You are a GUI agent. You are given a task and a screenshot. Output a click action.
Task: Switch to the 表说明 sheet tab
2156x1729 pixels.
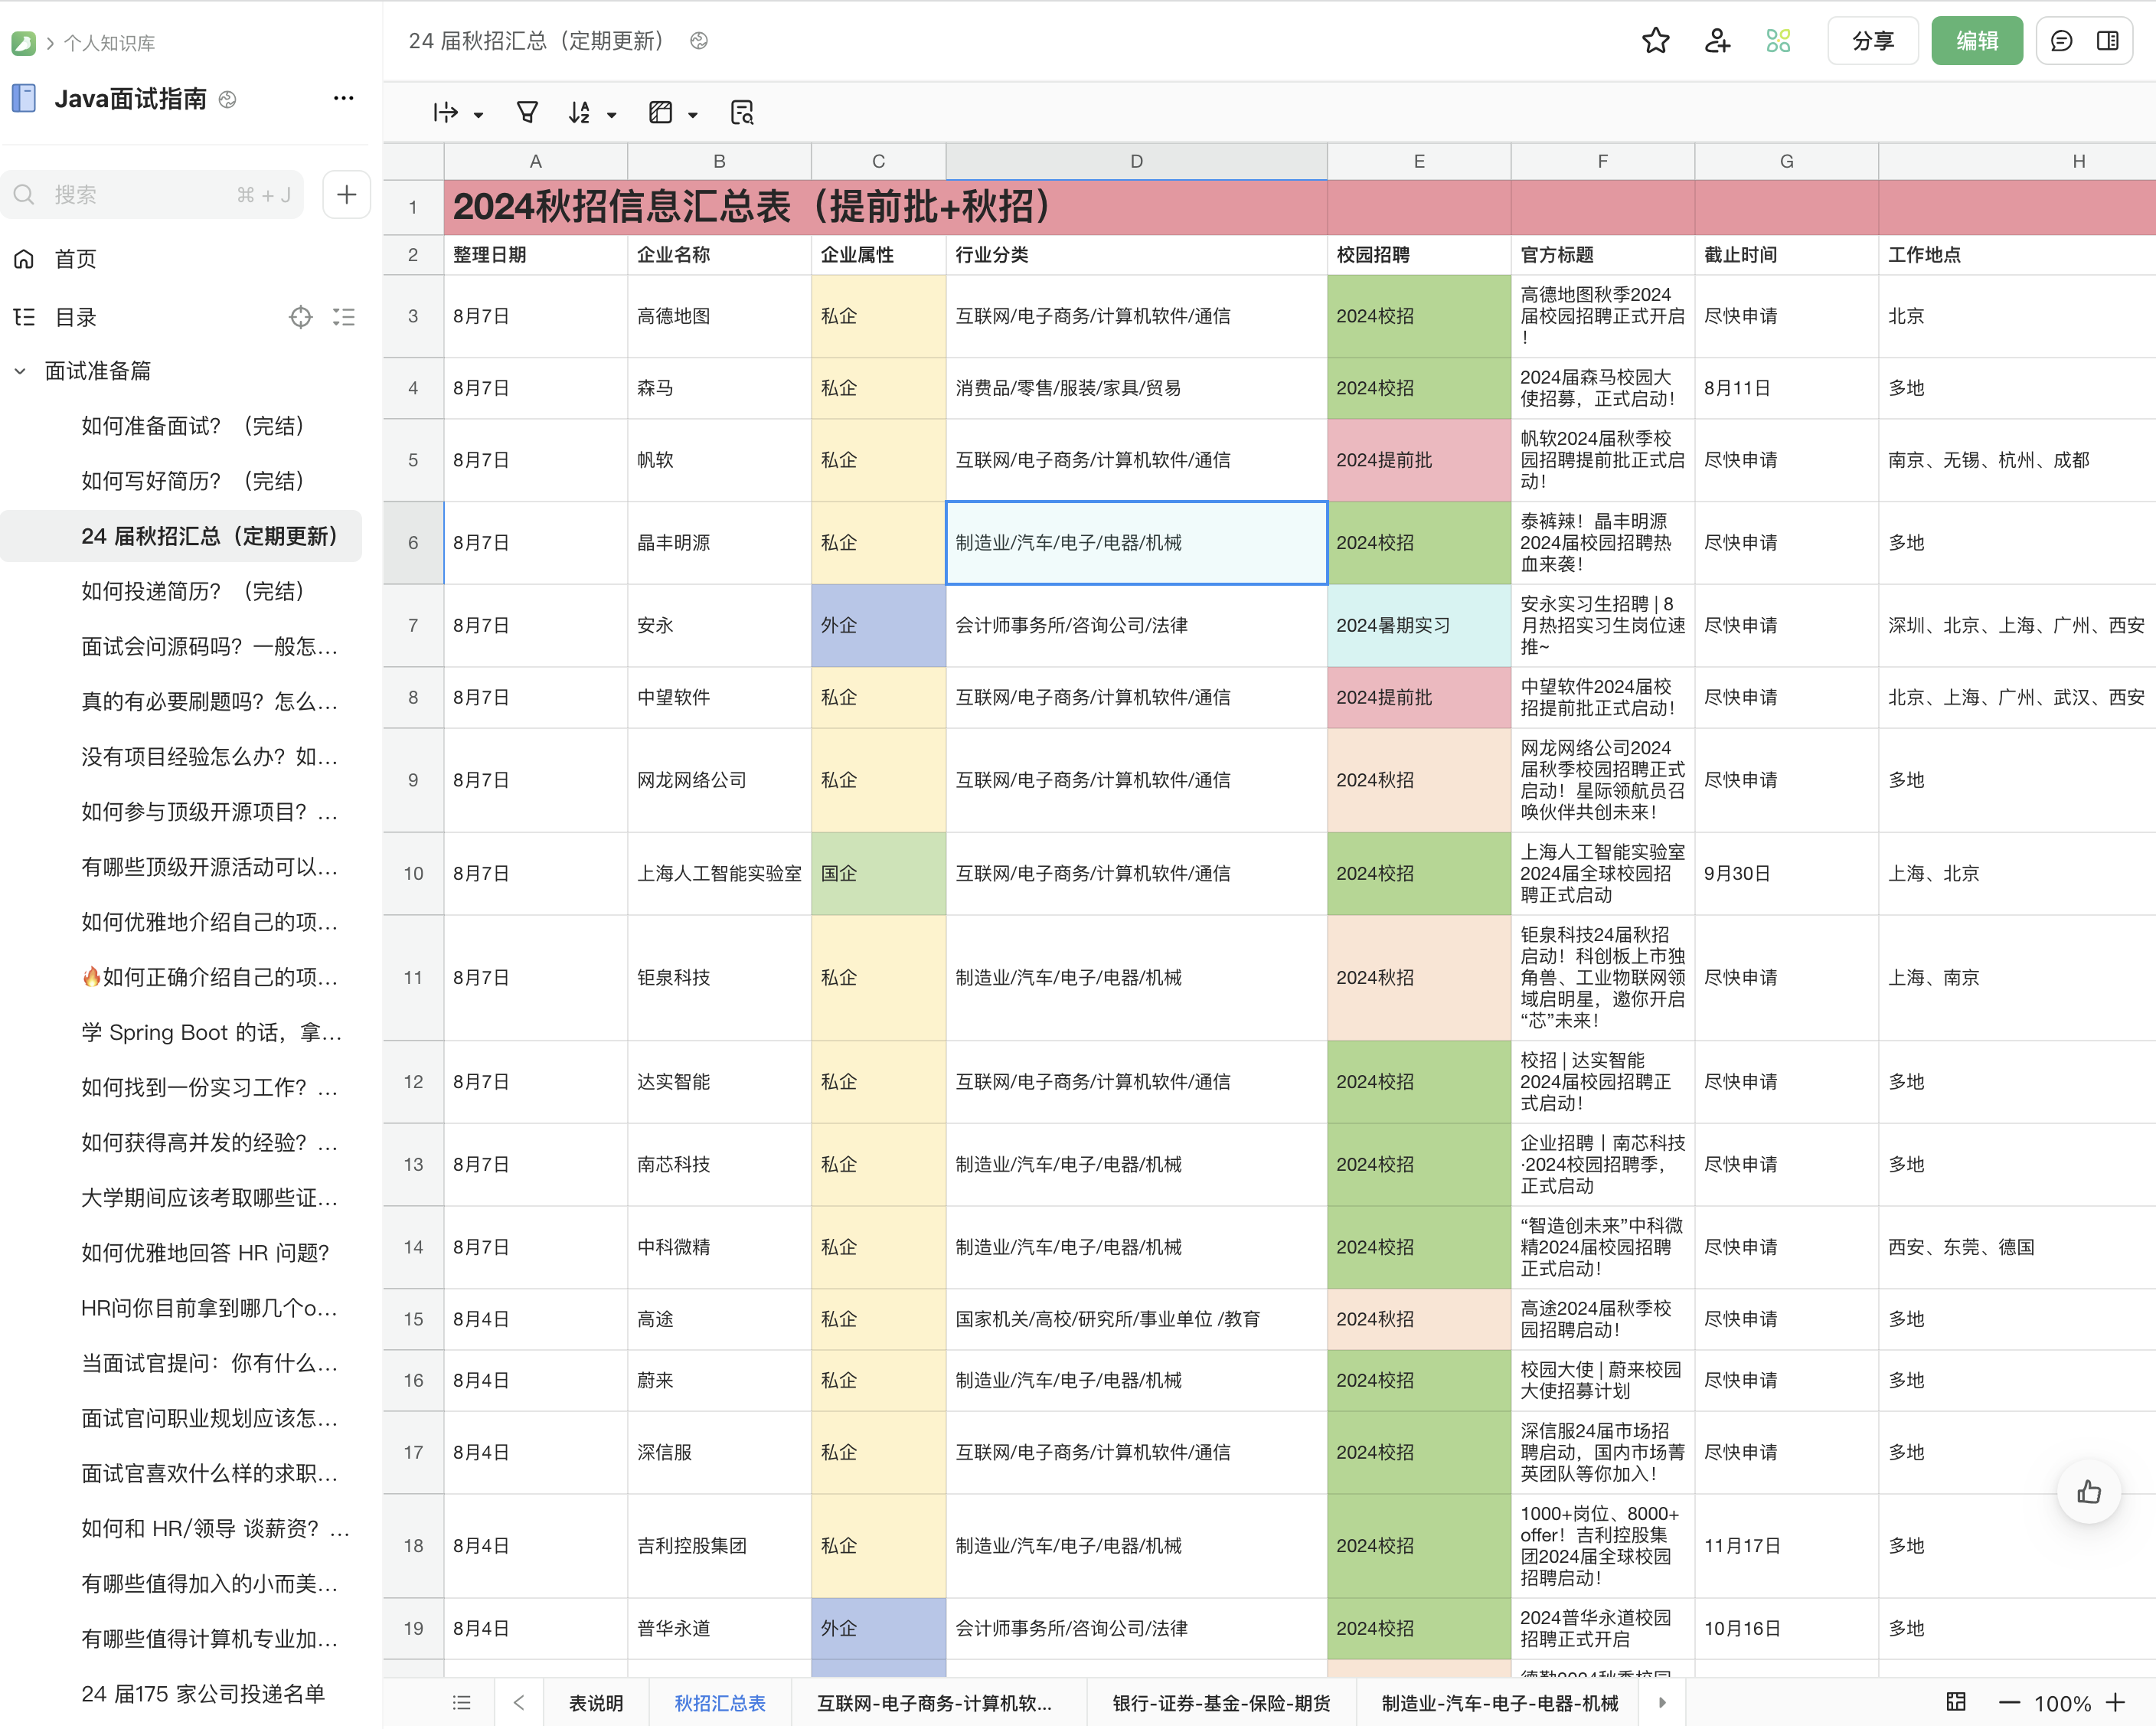(x=595, y=1702)
